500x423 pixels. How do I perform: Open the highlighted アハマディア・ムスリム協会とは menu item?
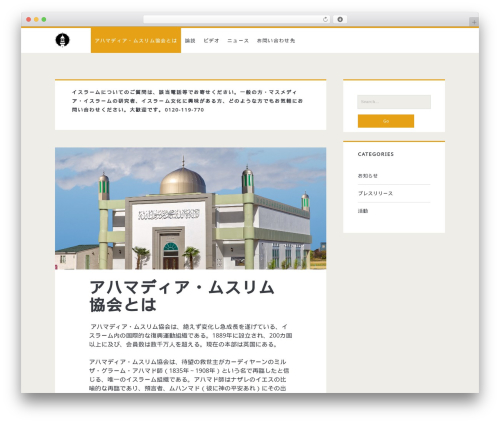(136, 40)
